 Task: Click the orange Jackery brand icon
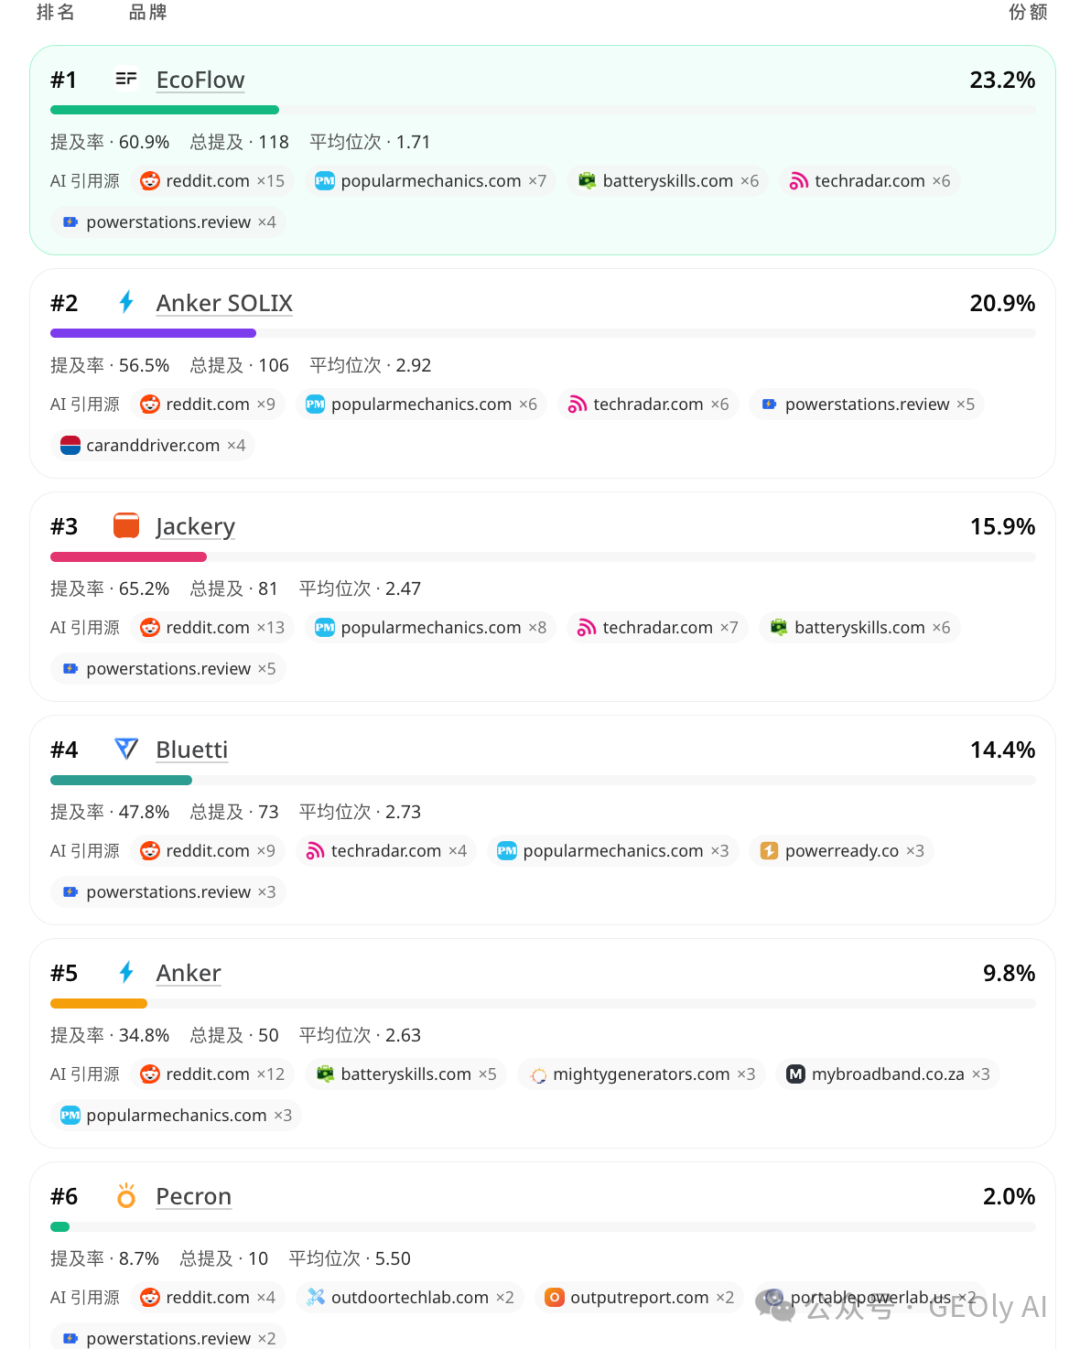(126, 525)
